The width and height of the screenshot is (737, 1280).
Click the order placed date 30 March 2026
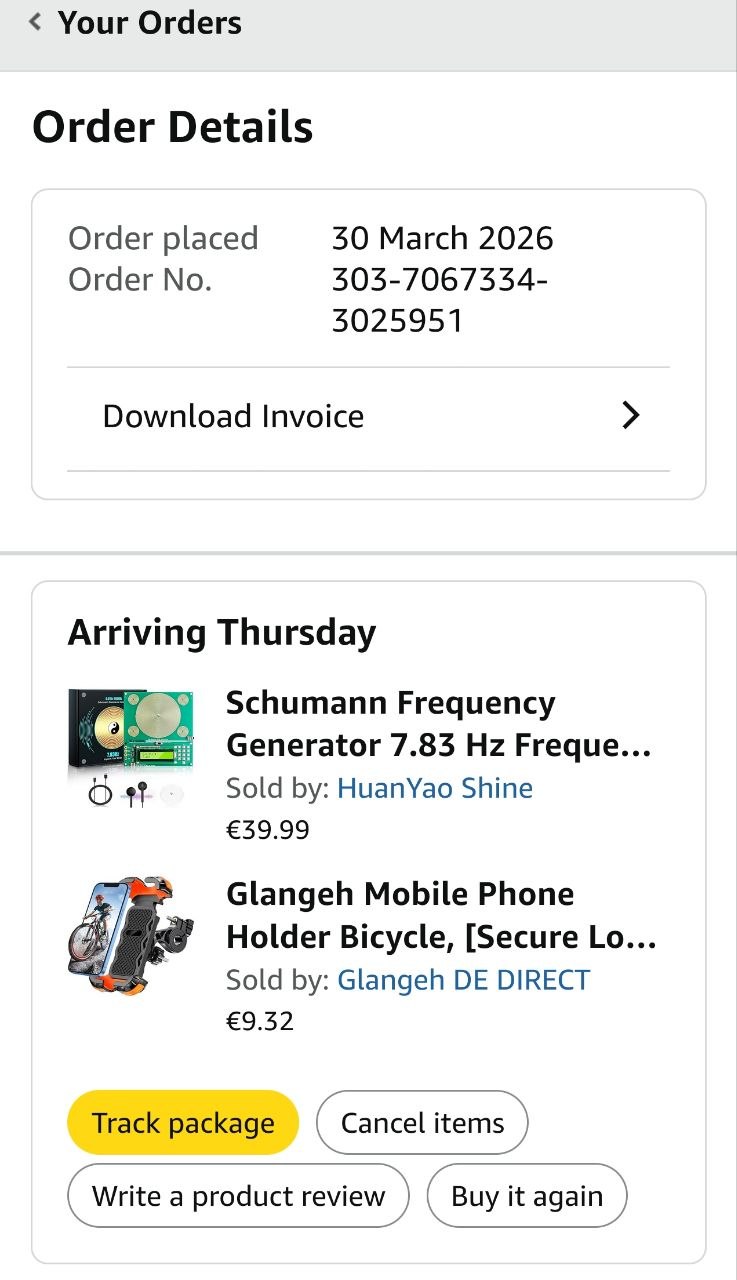tap(442, 238)
